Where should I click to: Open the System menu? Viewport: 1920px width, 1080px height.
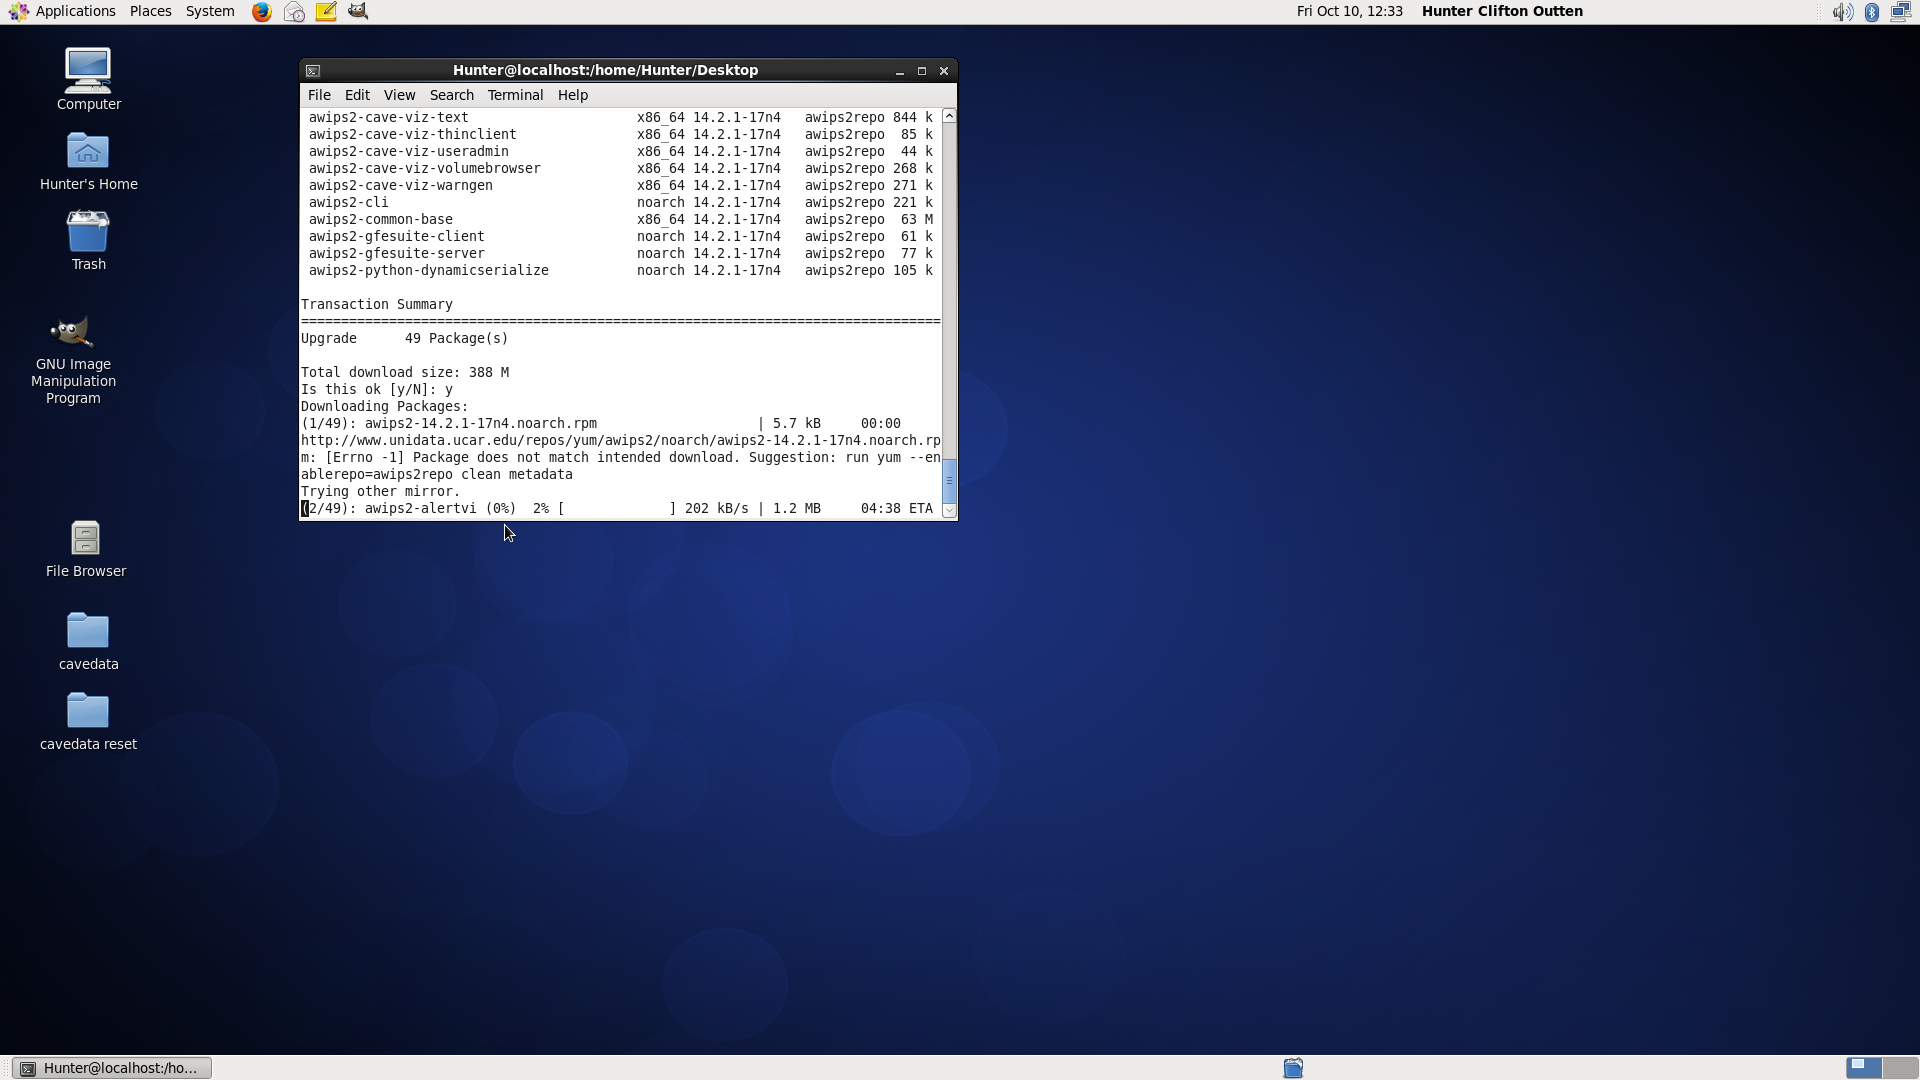(210, 12)
